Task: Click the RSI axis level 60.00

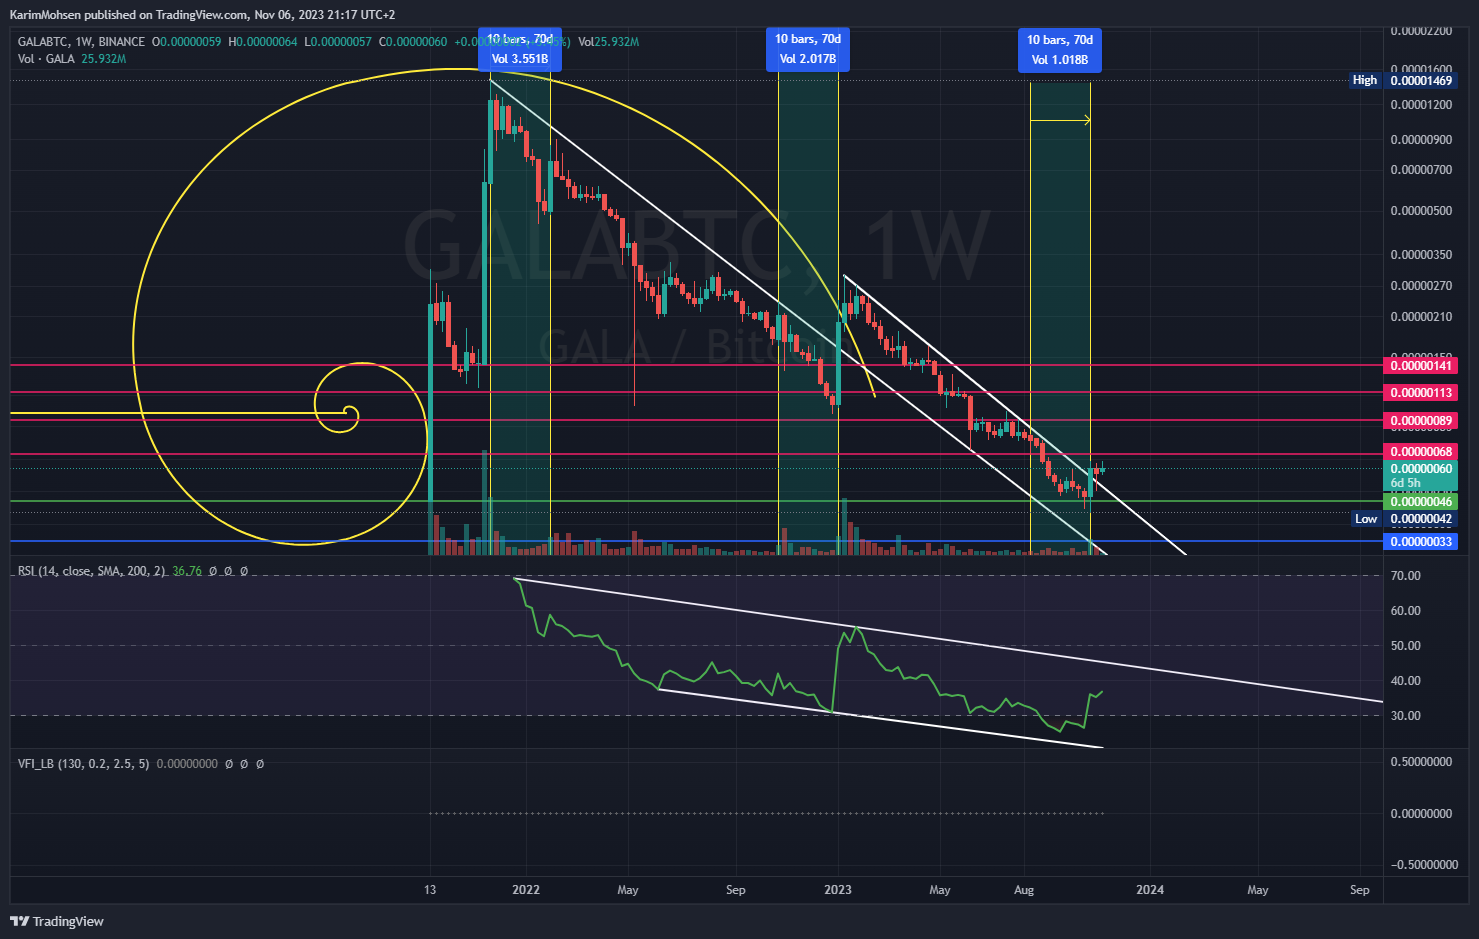Action: (x=1406, y=611)
